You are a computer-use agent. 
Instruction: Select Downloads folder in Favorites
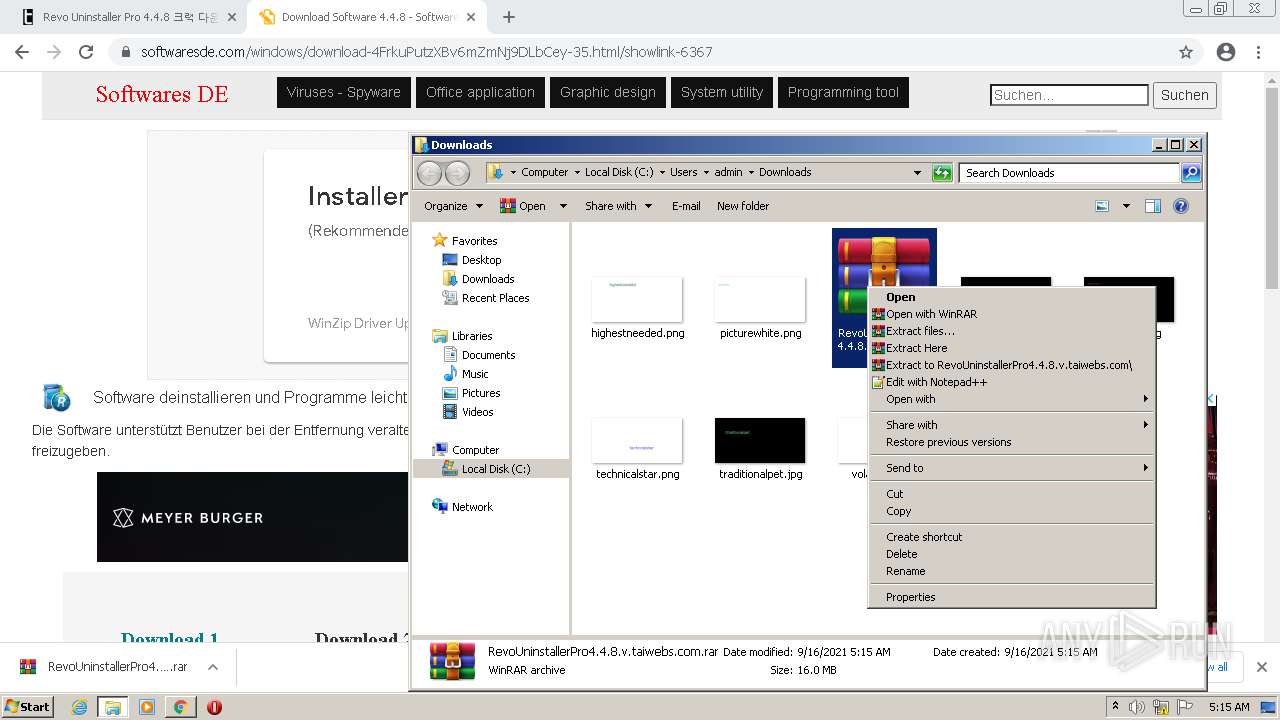(487, 279)
